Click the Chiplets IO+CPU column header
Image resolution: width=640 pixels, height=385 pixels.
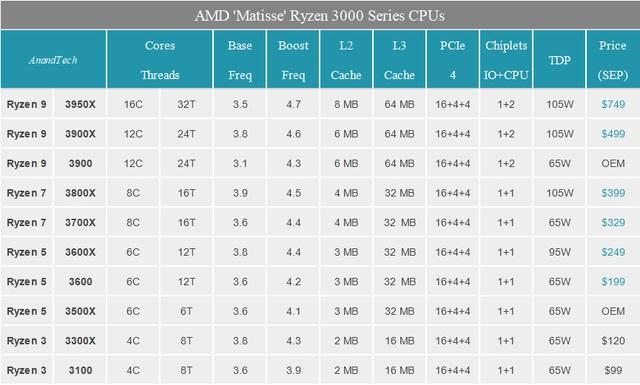click(506, 60)
